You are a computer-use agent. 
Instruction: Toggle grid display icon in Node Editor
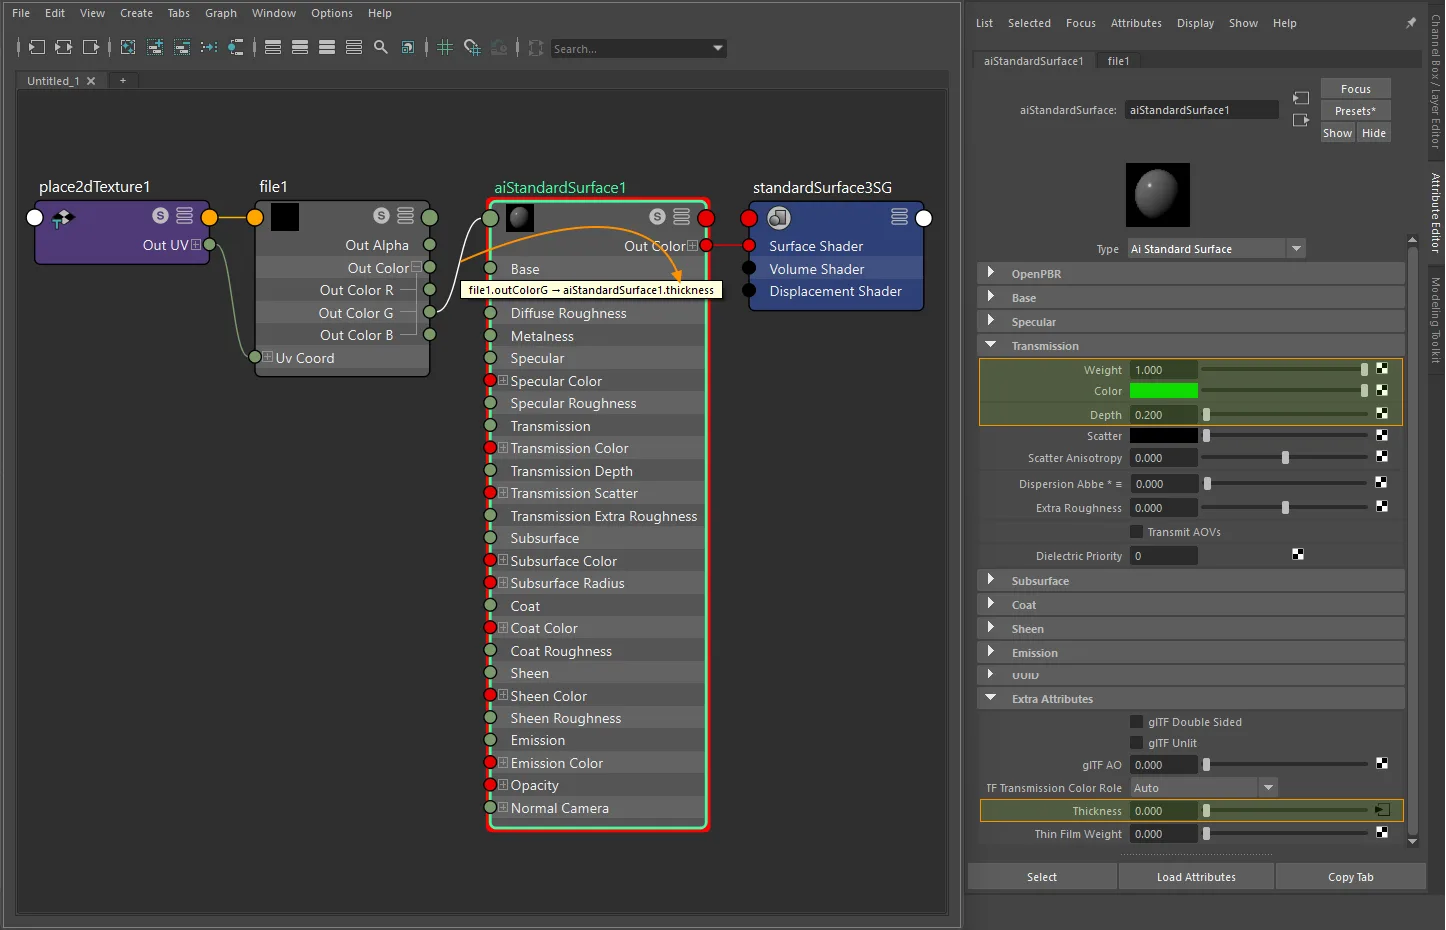tap(445, 47)
